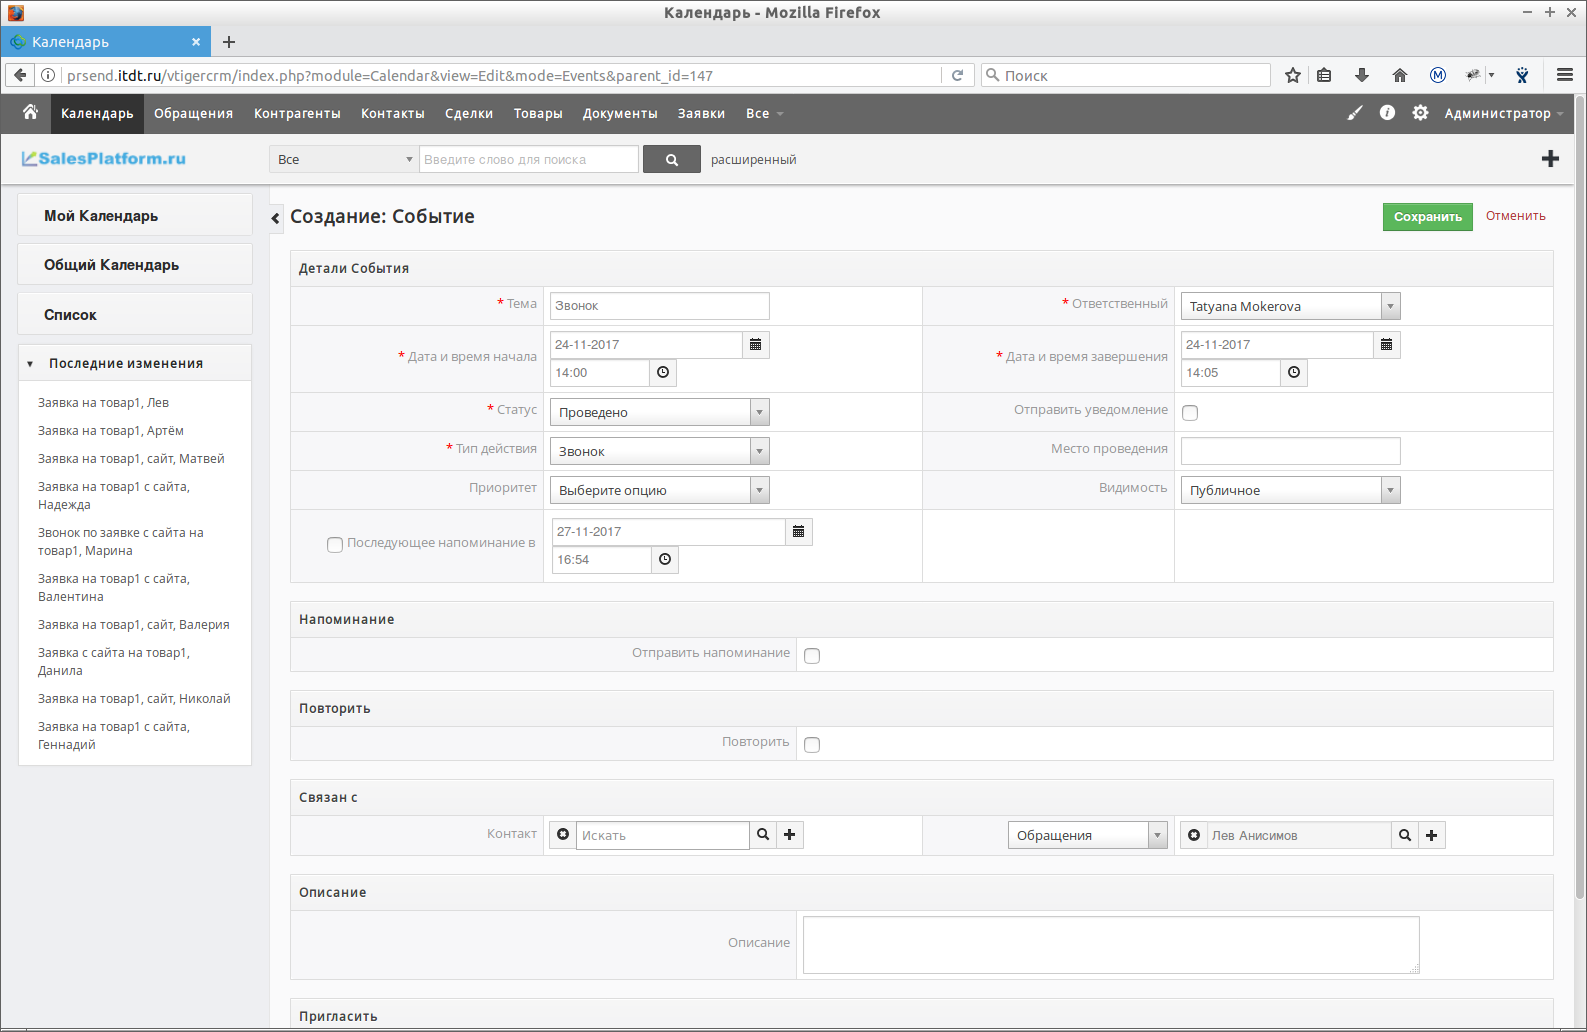The image size is (1587, 1032).
Task: Clear the contact field selection
Action: (x=563, y=834)
